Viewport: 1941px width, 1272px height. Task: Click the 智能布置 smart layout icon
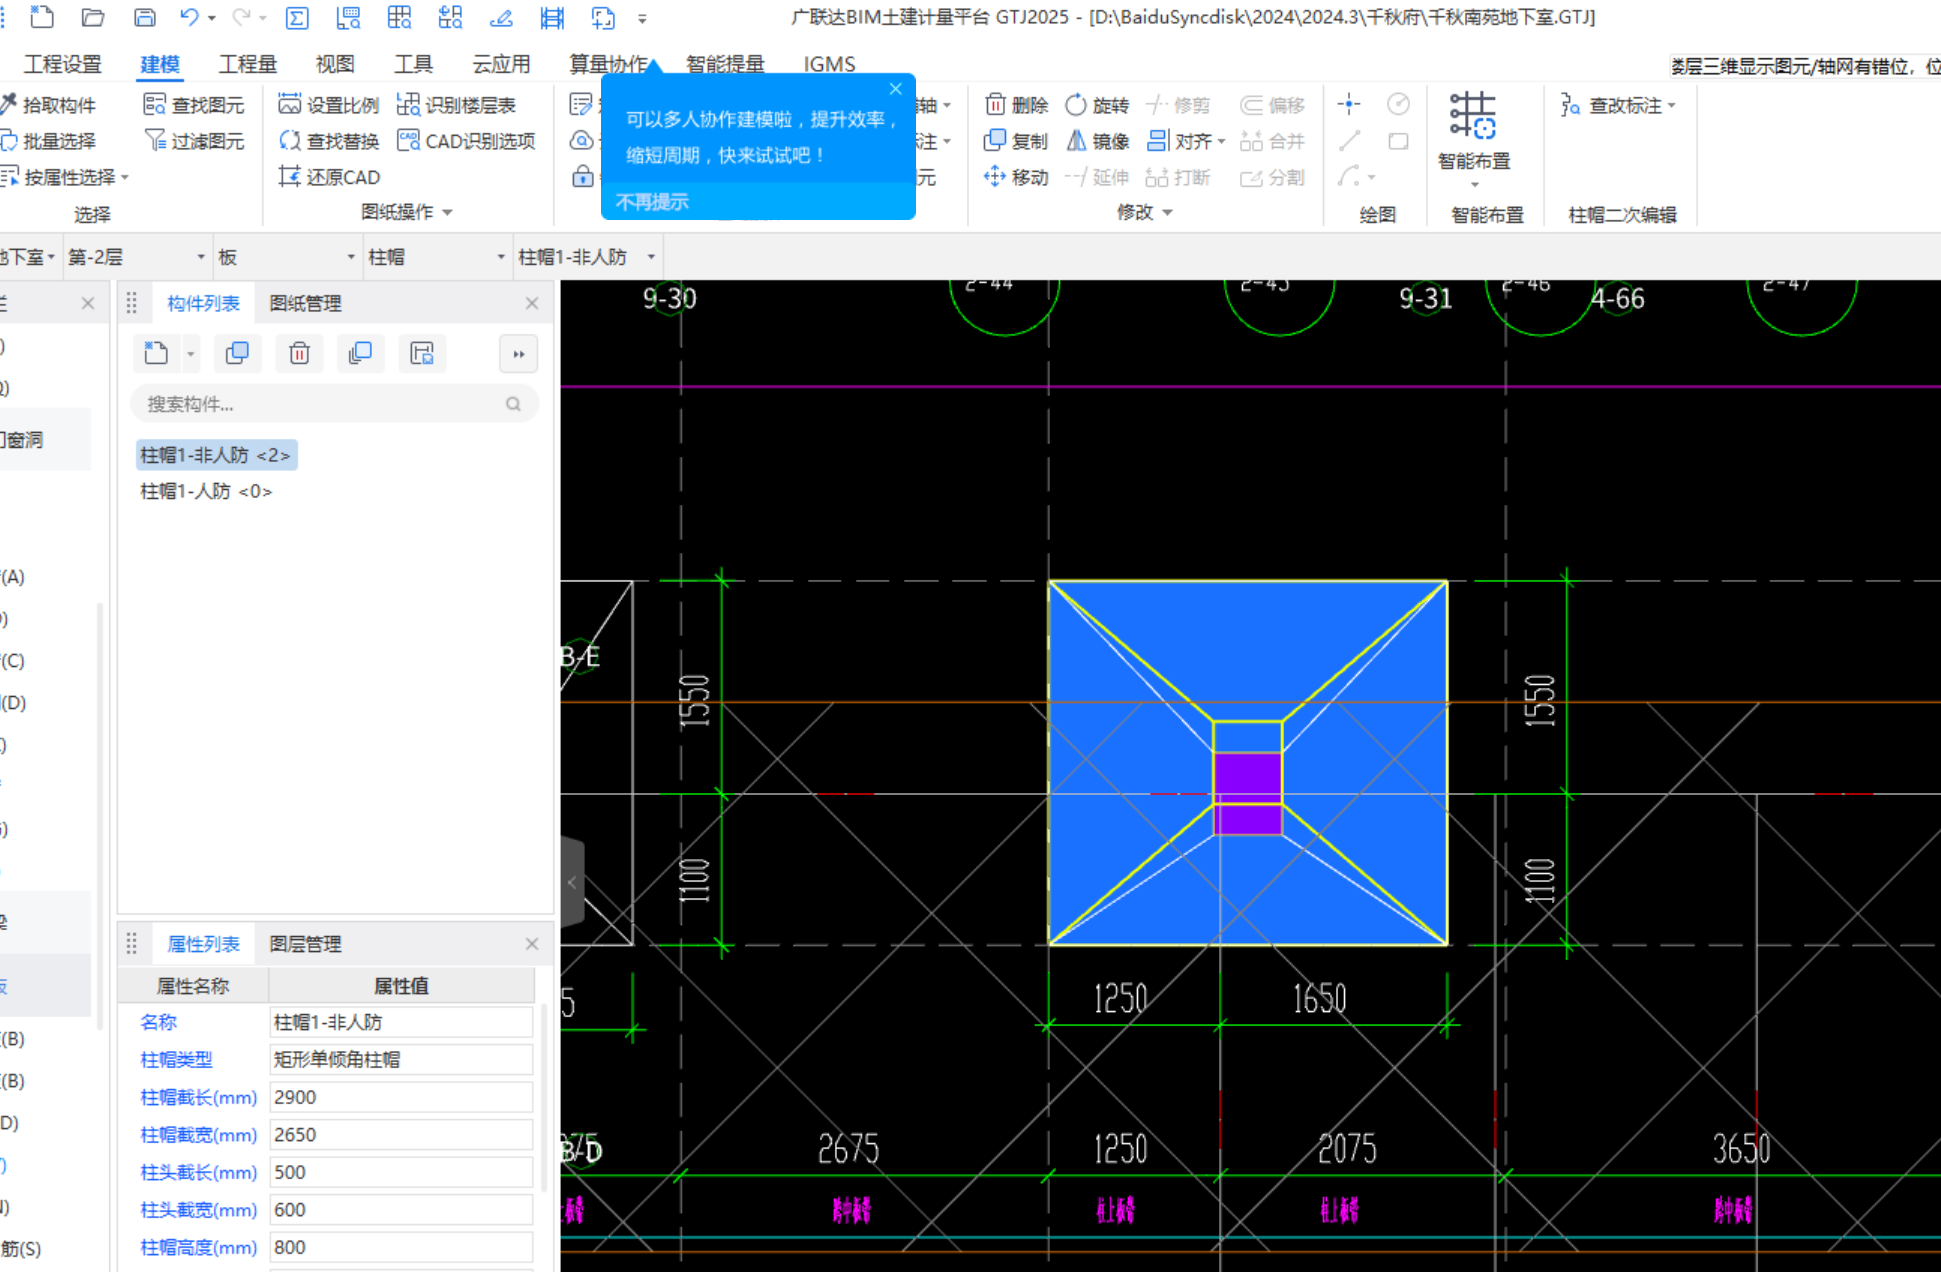(x=1473, y=116)
